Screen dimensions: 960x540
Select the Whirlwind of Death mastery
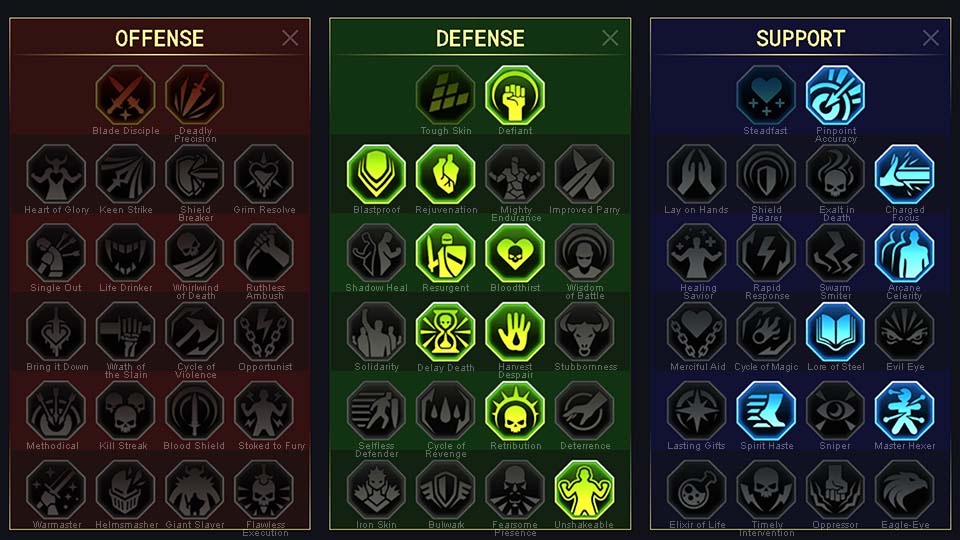(195, 253)
